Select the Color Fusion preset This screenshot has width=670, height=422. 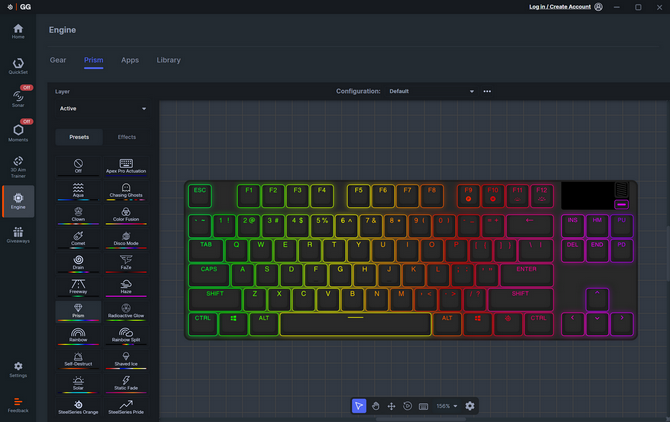coord(126,215)
